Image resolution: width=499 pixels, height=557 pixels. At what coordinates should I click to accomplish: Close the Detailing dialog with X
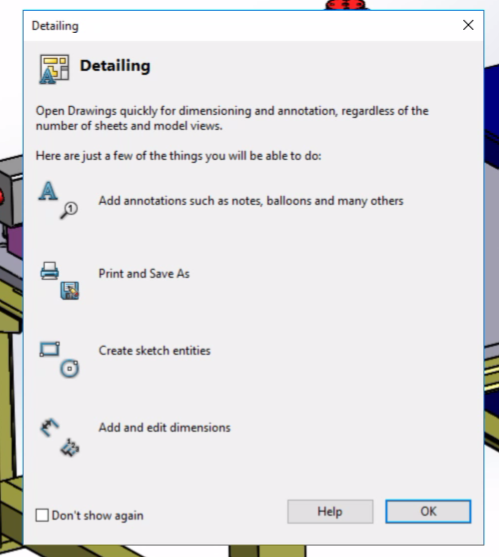[x=468, y=25]
